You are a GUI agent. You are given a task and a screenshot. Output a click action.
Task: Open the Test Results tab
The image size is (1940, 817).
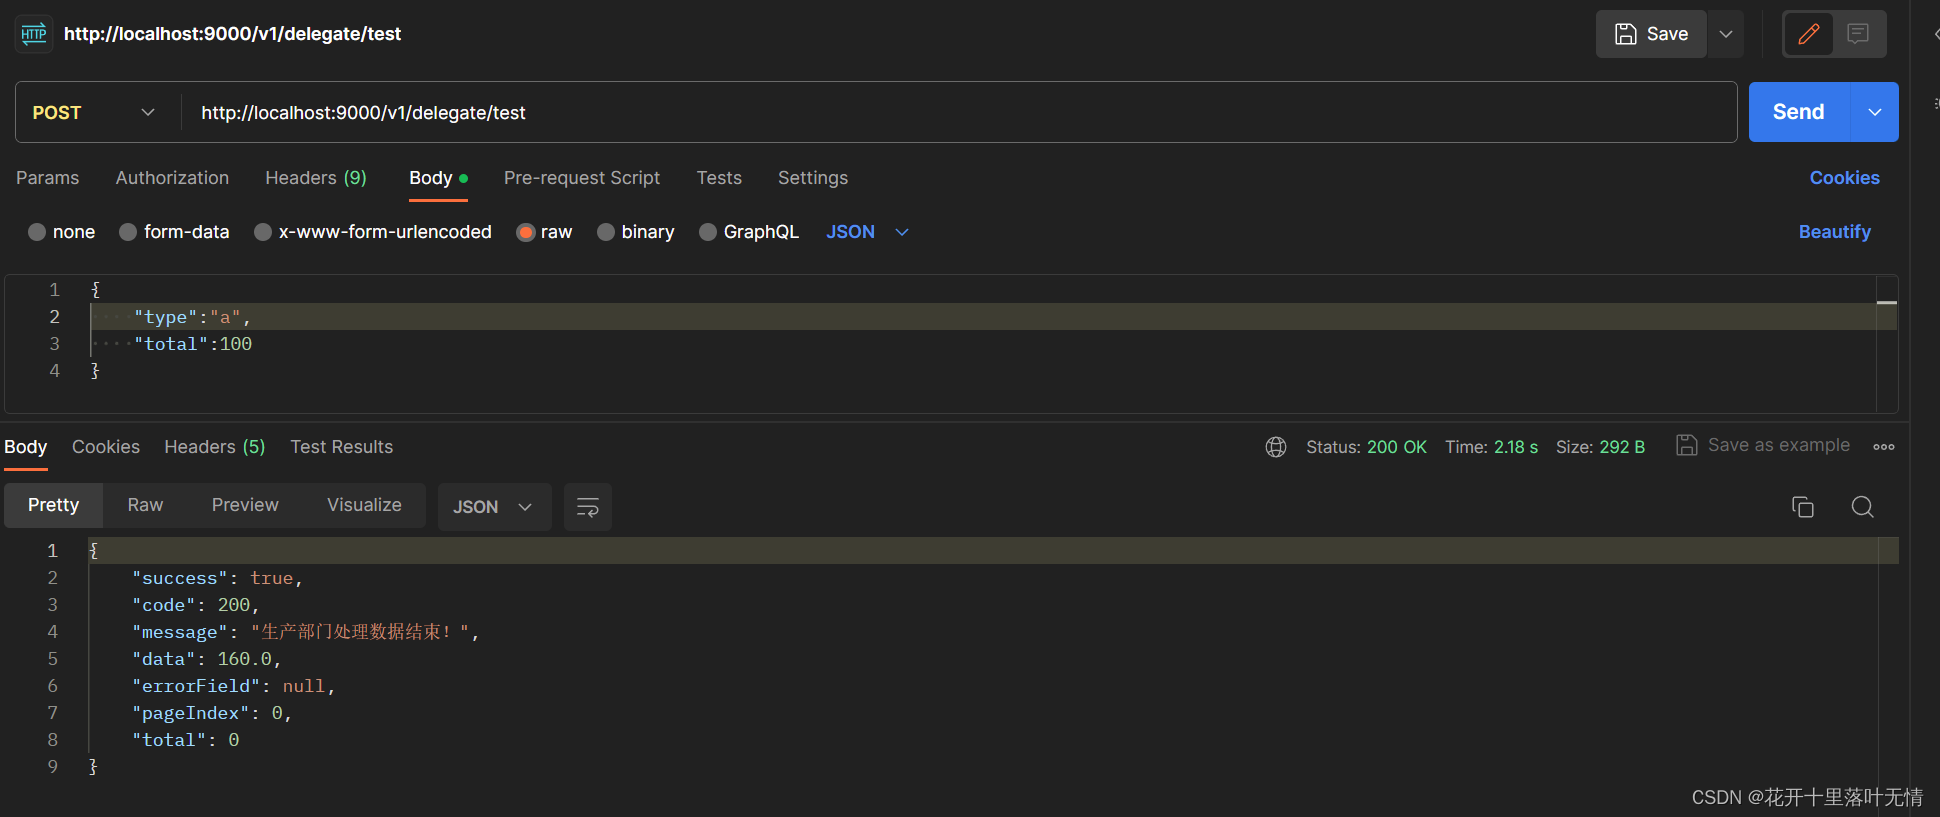click(342, 447)
